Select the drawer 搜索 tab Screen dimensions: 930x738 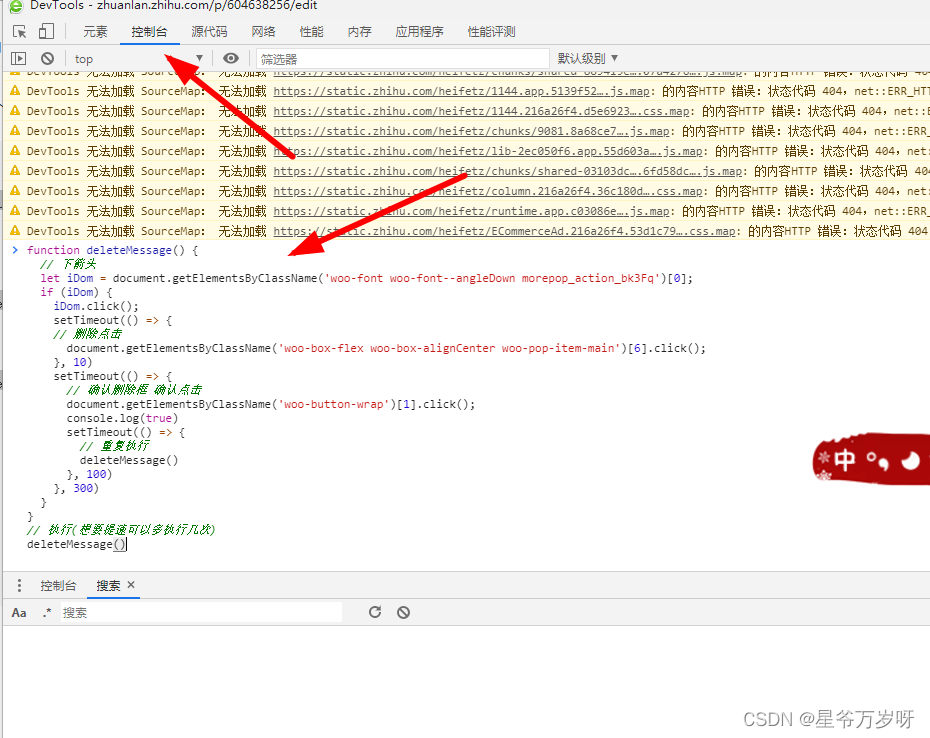(x=109, y=586)
